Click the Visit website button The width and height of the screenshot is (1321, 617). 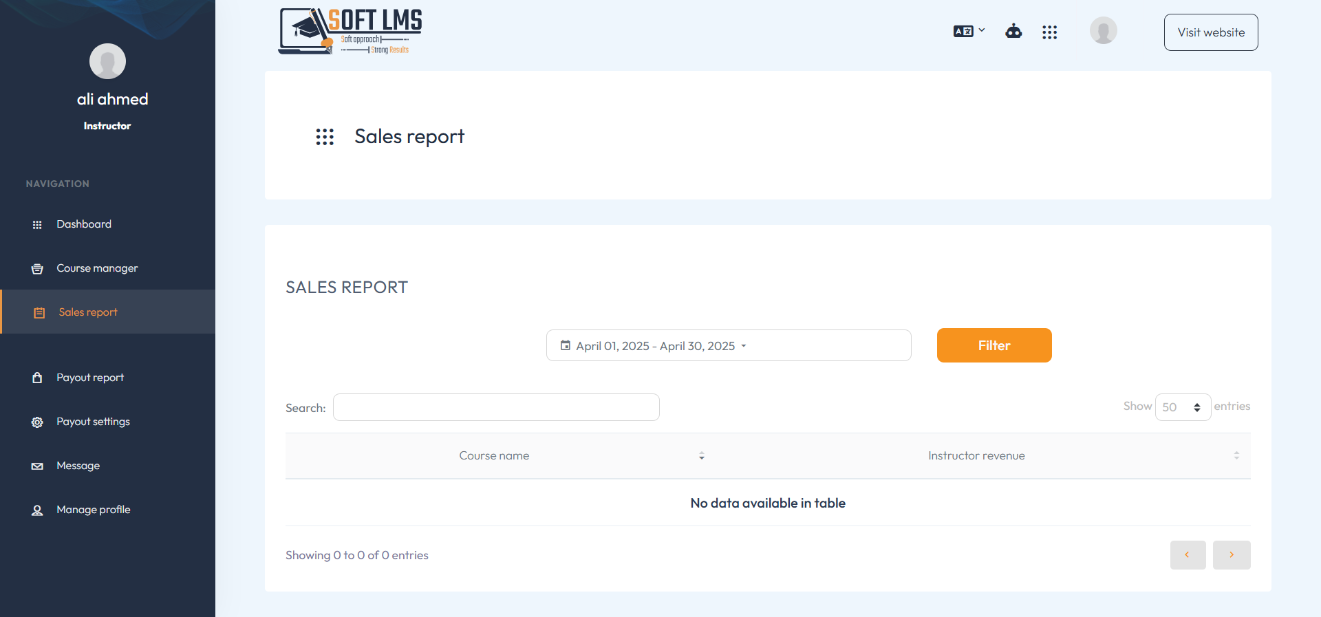[x=1211, y=32]
